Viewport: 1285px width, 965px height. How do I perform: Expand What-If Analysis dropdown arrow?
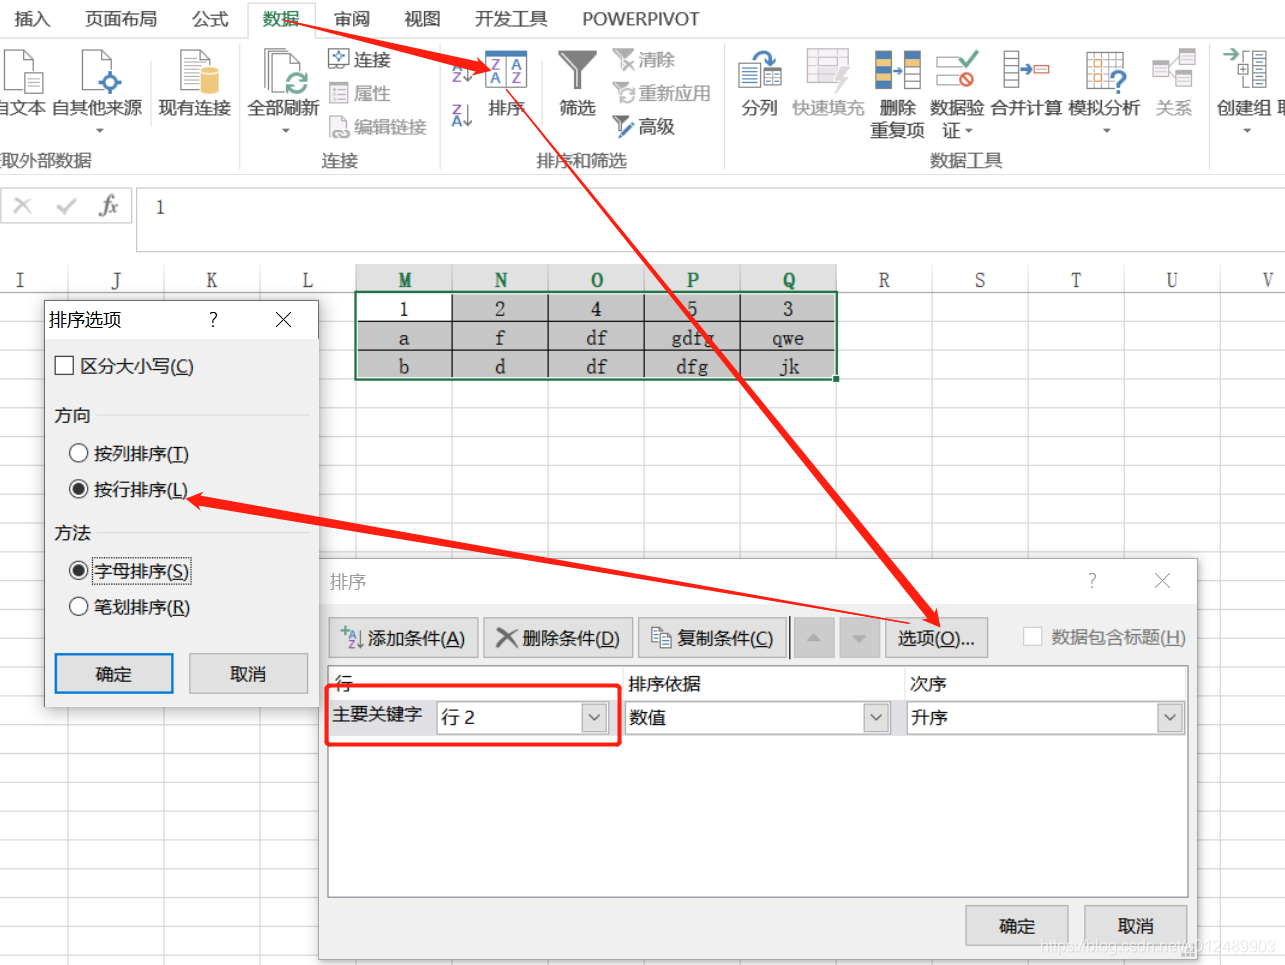(1106, 130)
